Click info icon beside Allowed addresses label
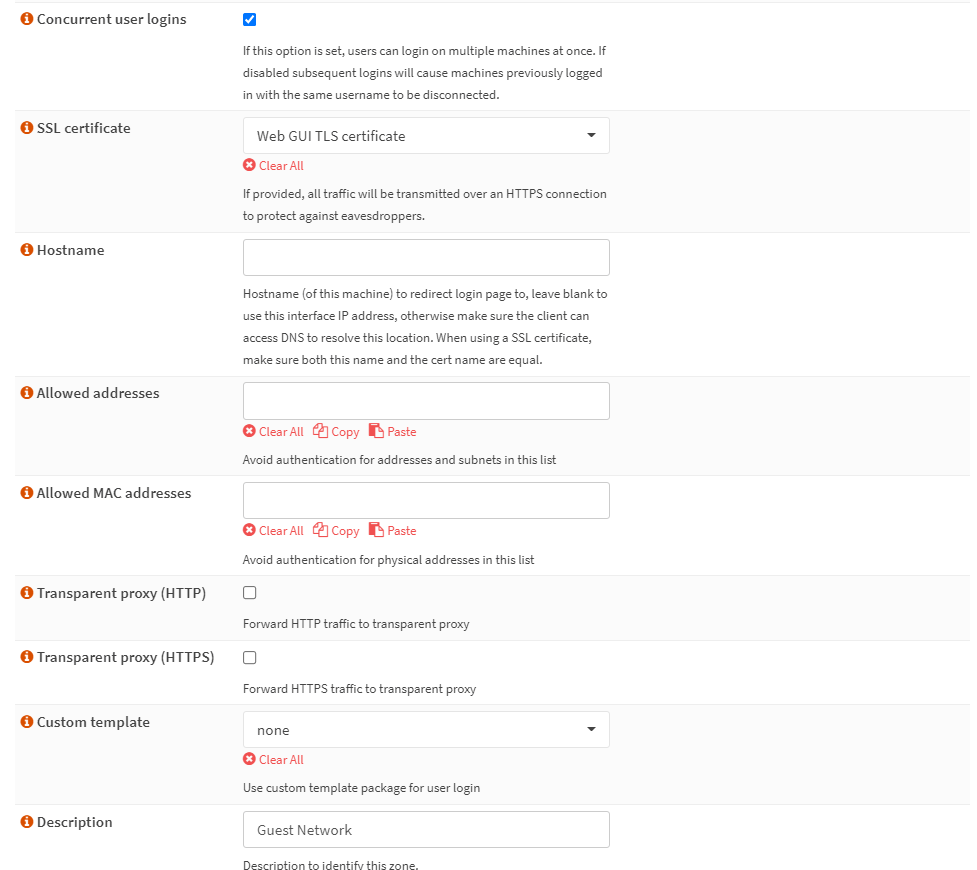The height and width of the screenshot is (870, 977). coord(27,393)
